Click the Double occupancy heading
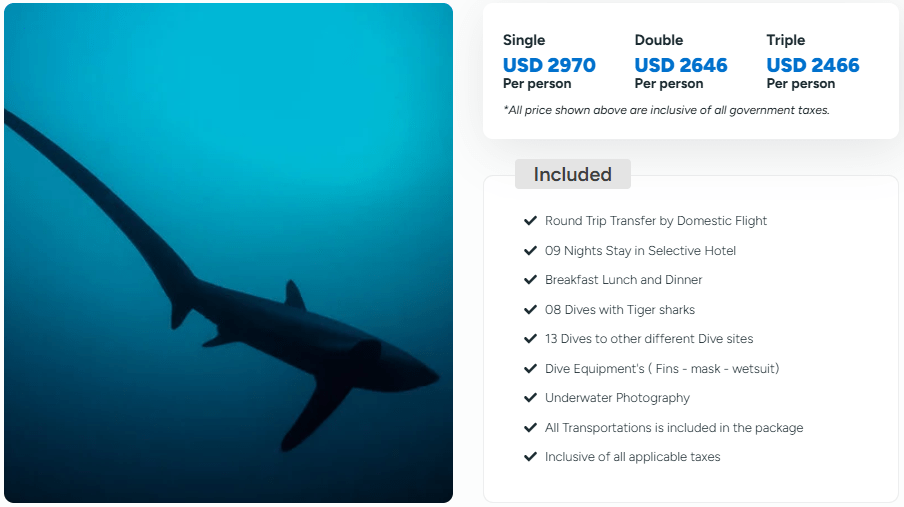The height and width of the screenshot is (507, 904). pyautogui.click(x=659, y=40)
